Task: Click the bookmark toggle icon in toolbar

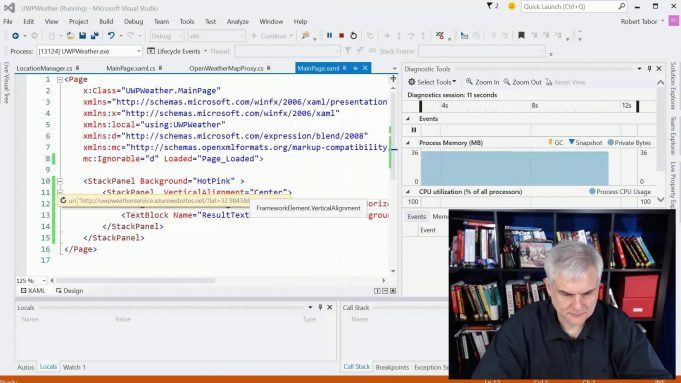Action: 521,36
